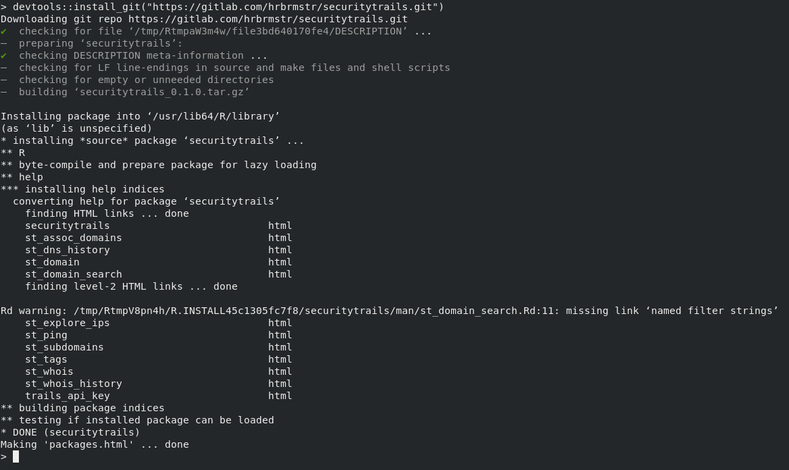
Task: Click the dash before preparing 'securitytrails'
Action: click(x=4, y=44)
